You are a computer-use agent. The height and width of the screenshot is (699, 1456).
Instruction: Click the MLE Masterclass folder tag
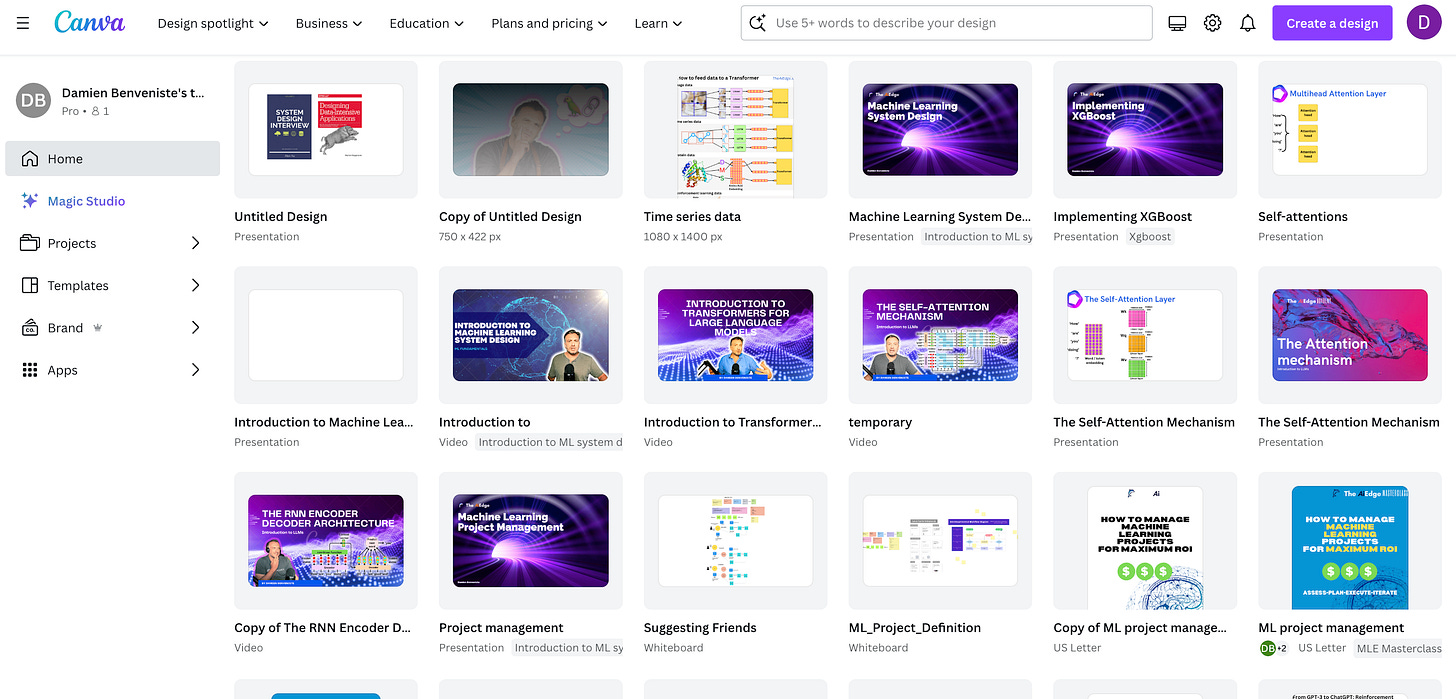[x=1399, y=648]
